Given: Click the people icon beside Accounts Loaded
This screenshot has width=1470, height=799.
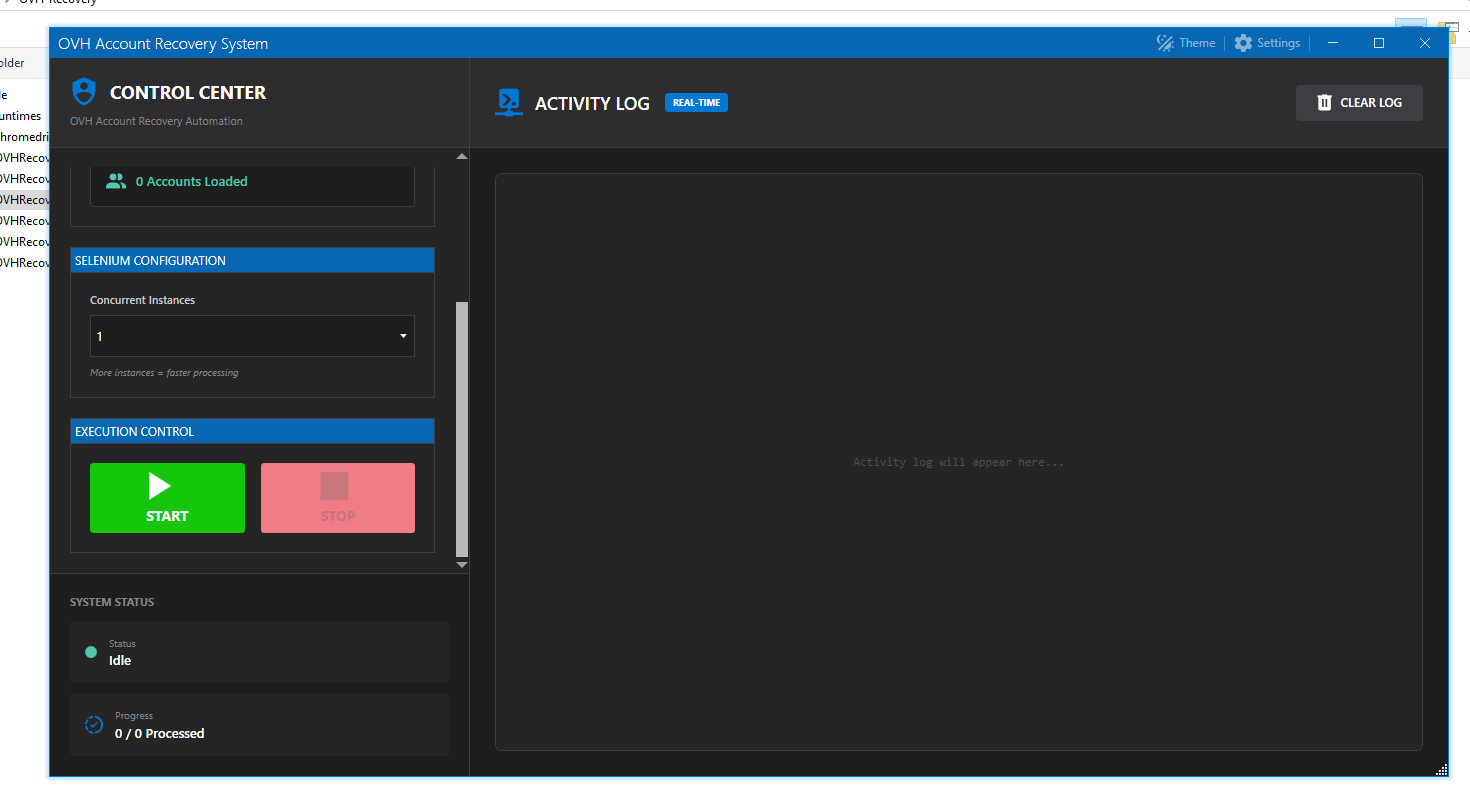Looking at the screenshot, I should [116, 181].
